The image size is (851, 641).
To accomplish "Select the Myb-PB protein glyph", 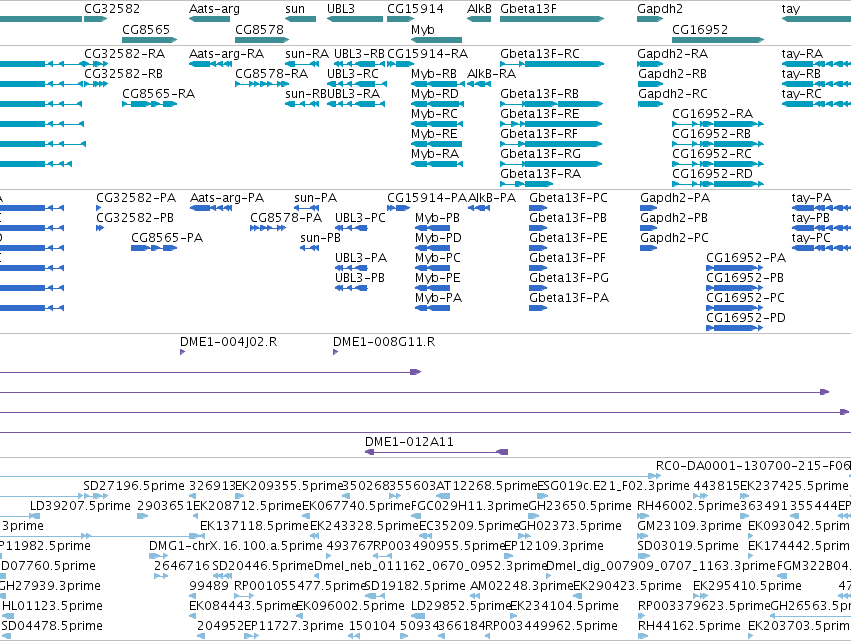I will tap(433, 228).
